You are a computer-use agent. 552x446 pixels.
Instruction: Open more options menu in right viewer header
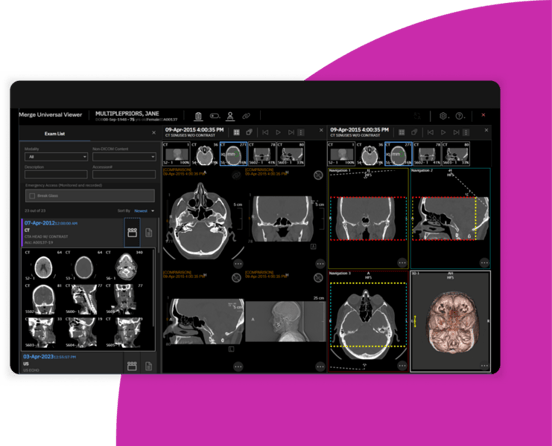pos(466,132)
